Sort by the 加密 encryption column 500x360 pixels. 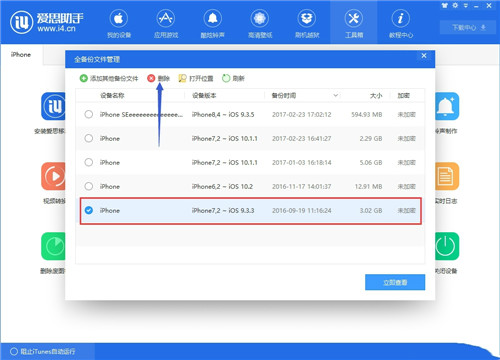point(403,96)
